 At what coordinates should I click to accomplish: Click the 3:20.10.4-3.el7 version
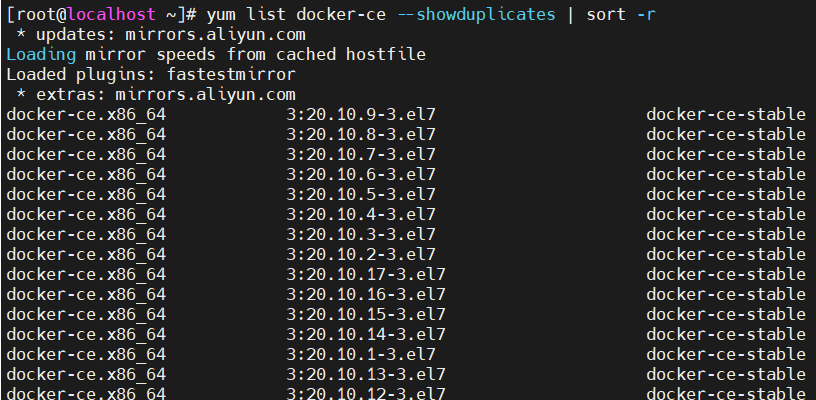click(x=361, y=214)
